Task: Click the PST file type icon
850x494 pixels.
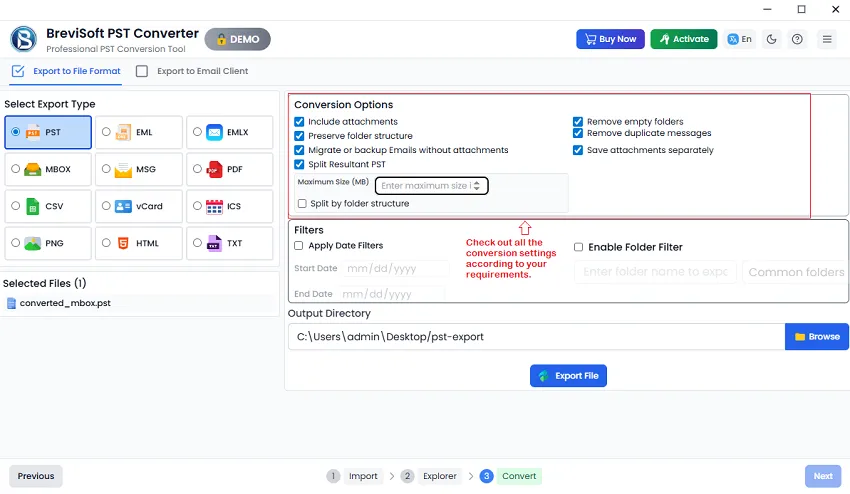Action: [x=33, y=132]
